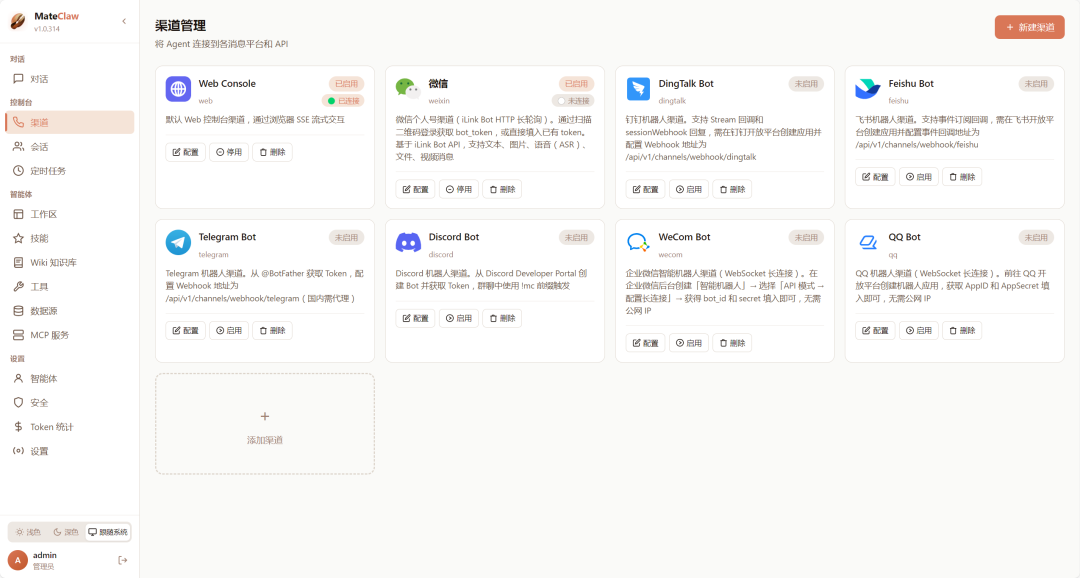This screenshot has height=578, width=1080.
Task: Collapse the sidebar with the chevron
Action: point(124,20)
